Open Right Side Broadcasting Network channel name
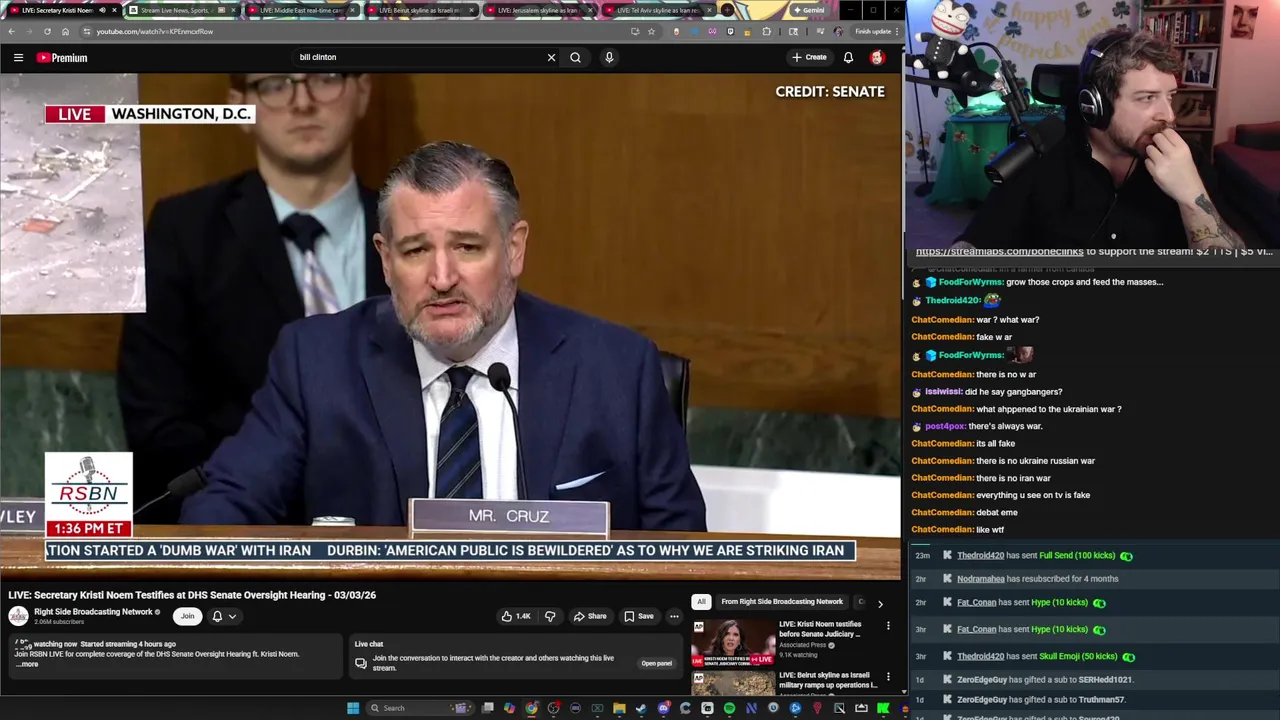Screen dimensions: 1280x720 [93, 612]
